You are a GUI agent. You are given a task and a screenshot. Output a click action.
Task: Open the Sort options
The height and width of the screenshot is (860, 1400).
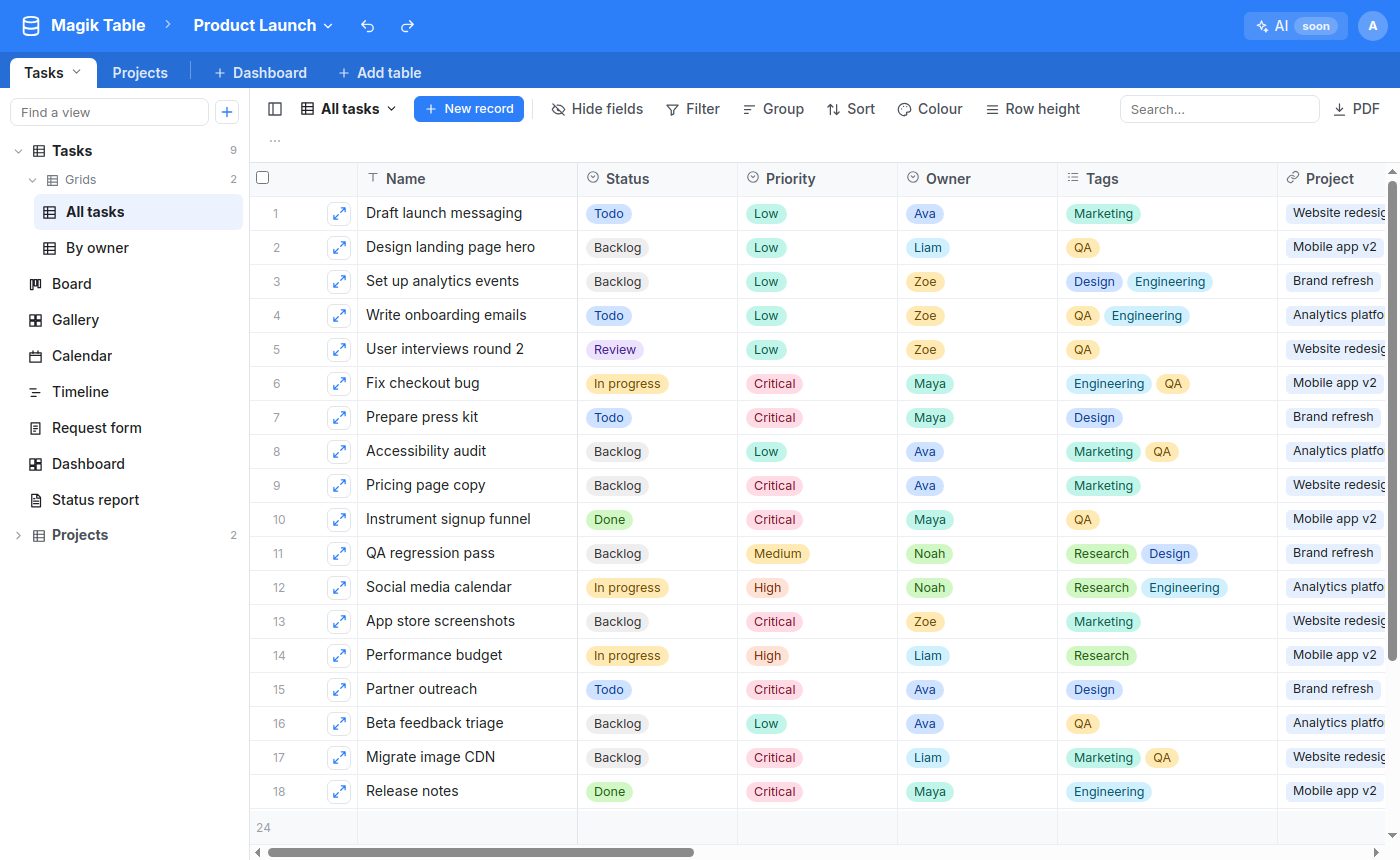tap(850, 109)
